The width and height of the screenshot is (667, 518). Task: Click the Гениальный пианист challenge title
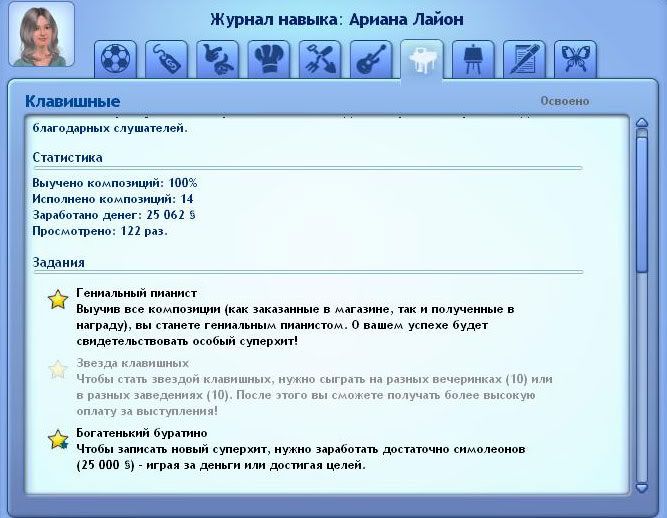pyautogui.click(x=136, y=292)
